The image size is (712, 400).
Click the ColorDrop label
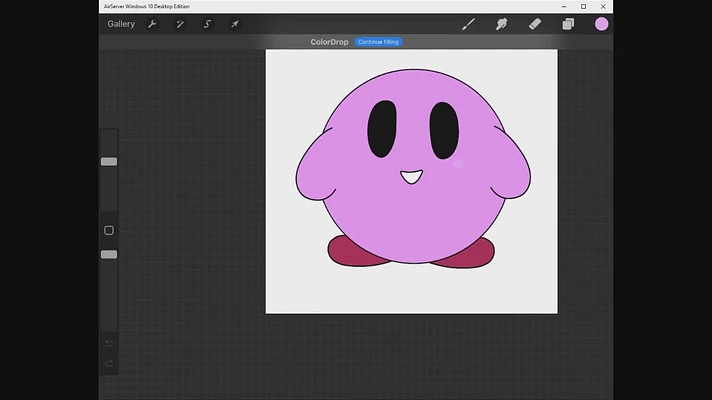coord(329,42)
